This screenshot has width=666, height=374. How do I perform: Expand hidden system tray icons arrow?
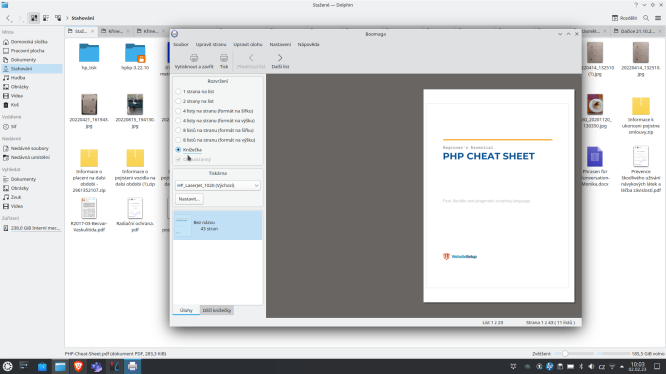[622, 366]
